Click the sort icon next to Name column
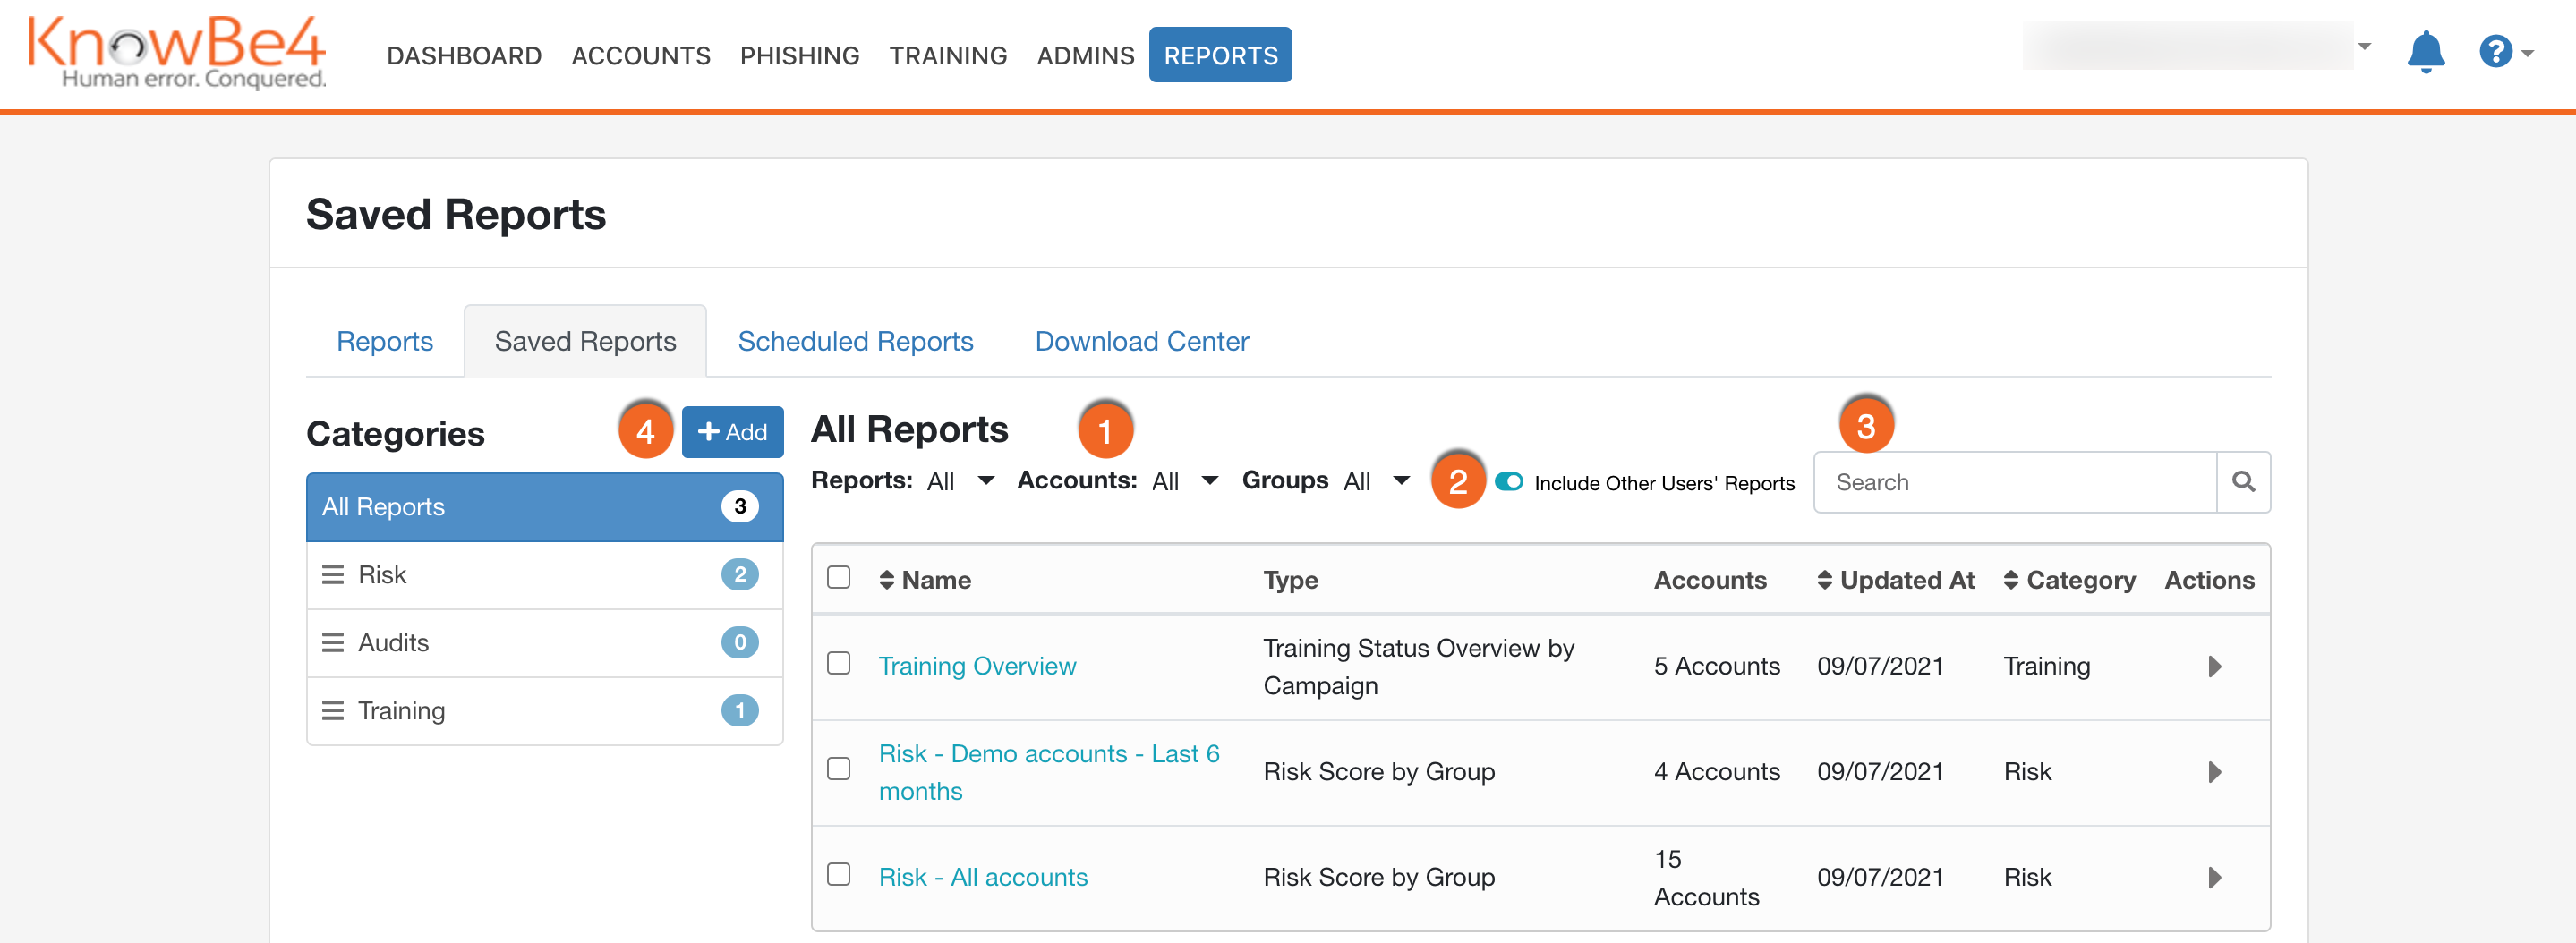The image size is (2576, 943). [888, 580]
